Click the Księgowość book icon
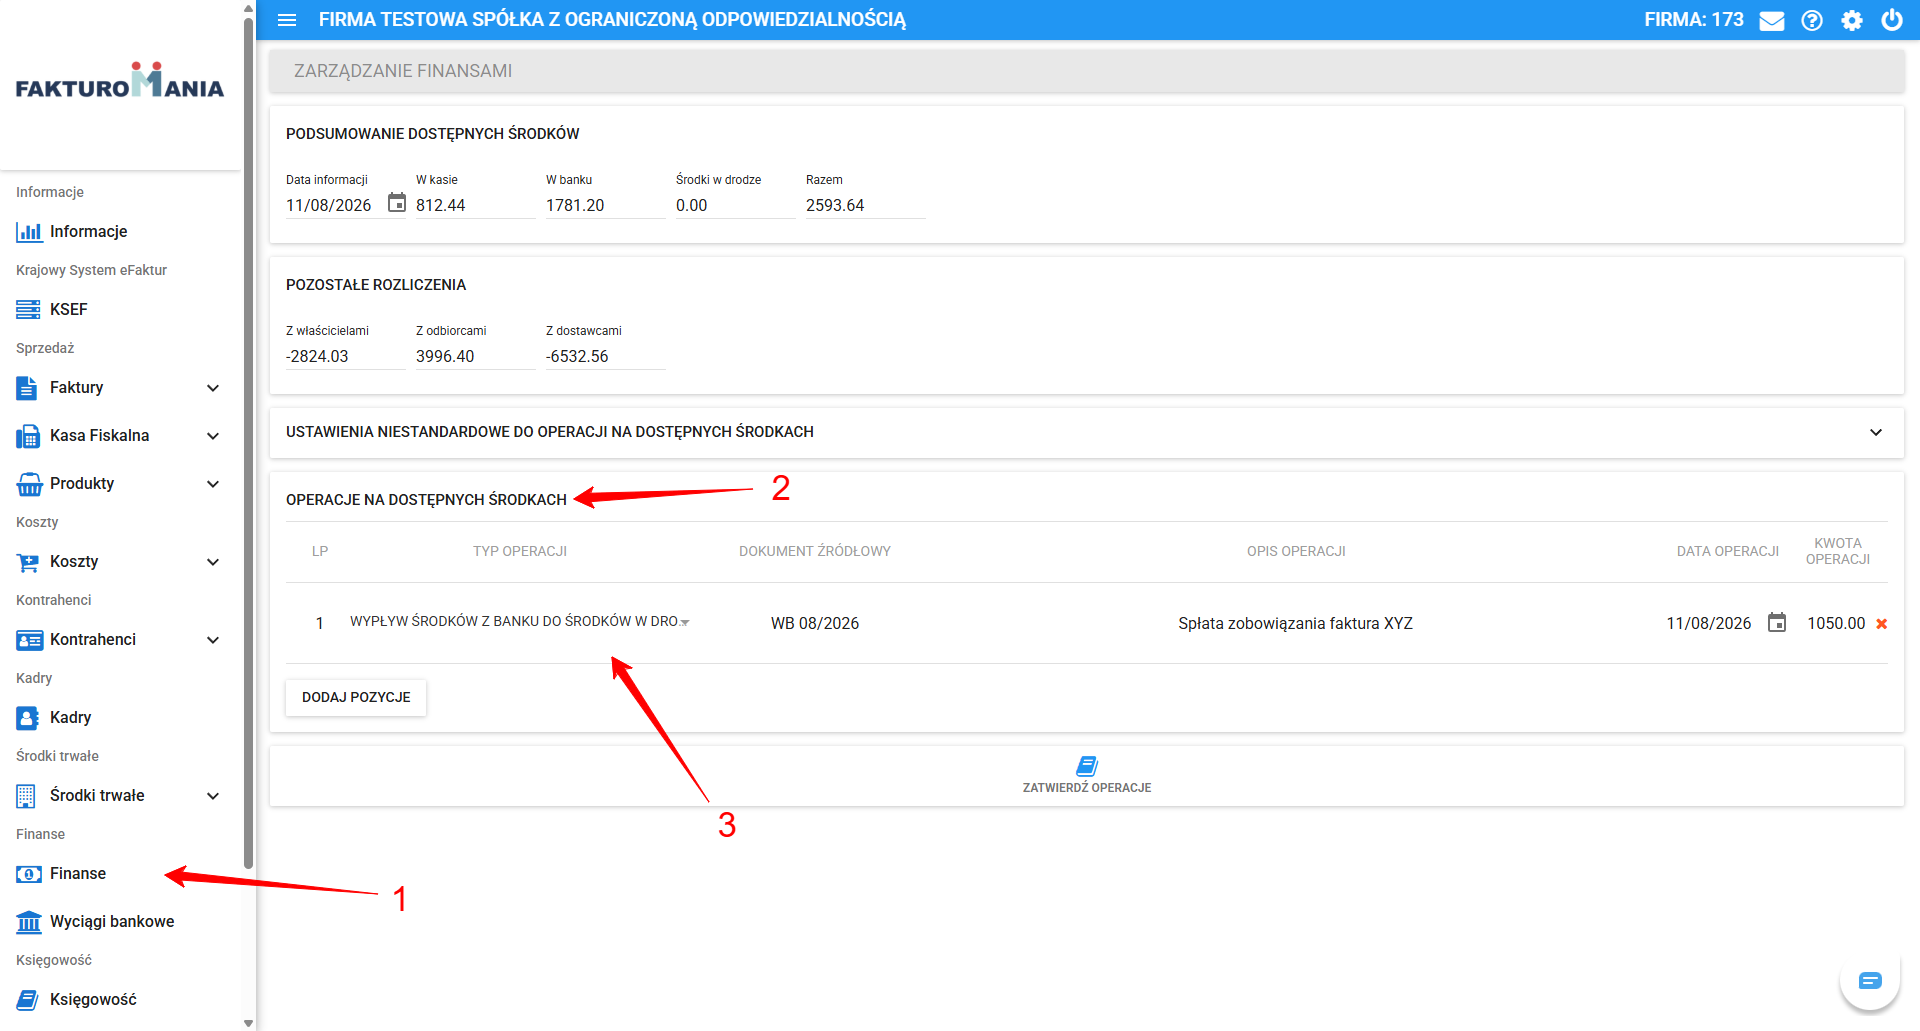Viewport: 1920px width, 1031px height. pyautogui.click(x=28, y=1000)
